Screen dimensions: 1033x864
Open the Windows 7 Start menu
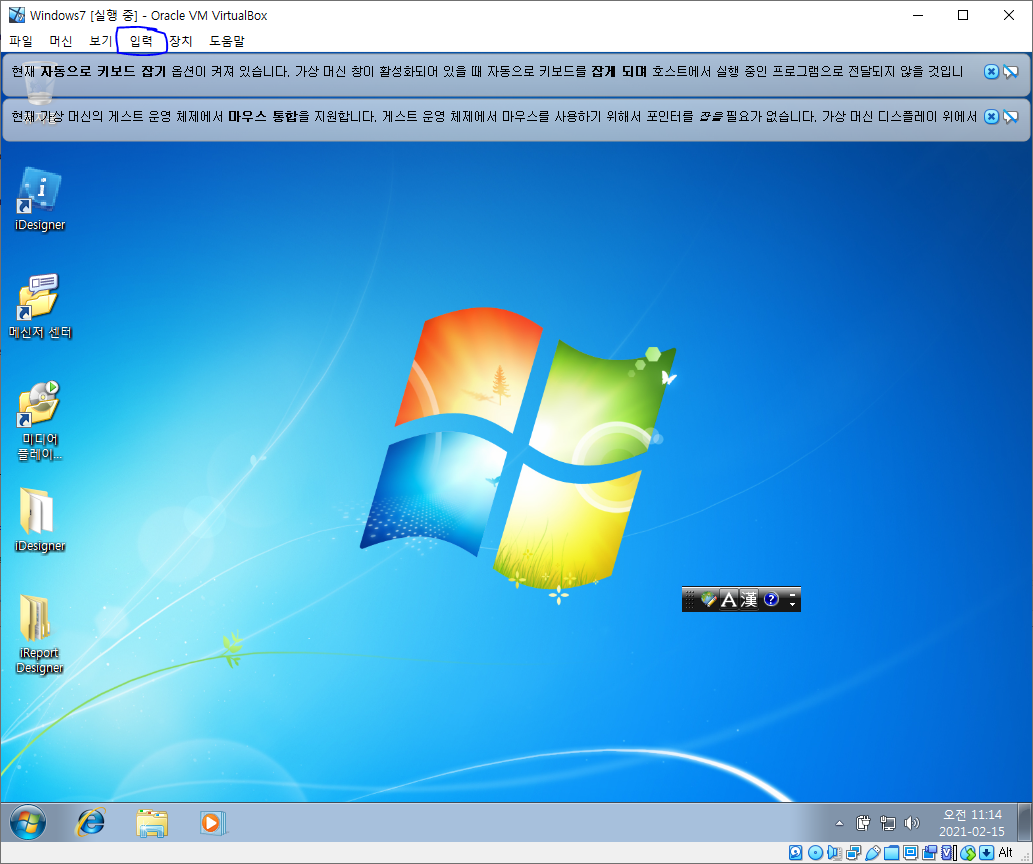(28, 822)
